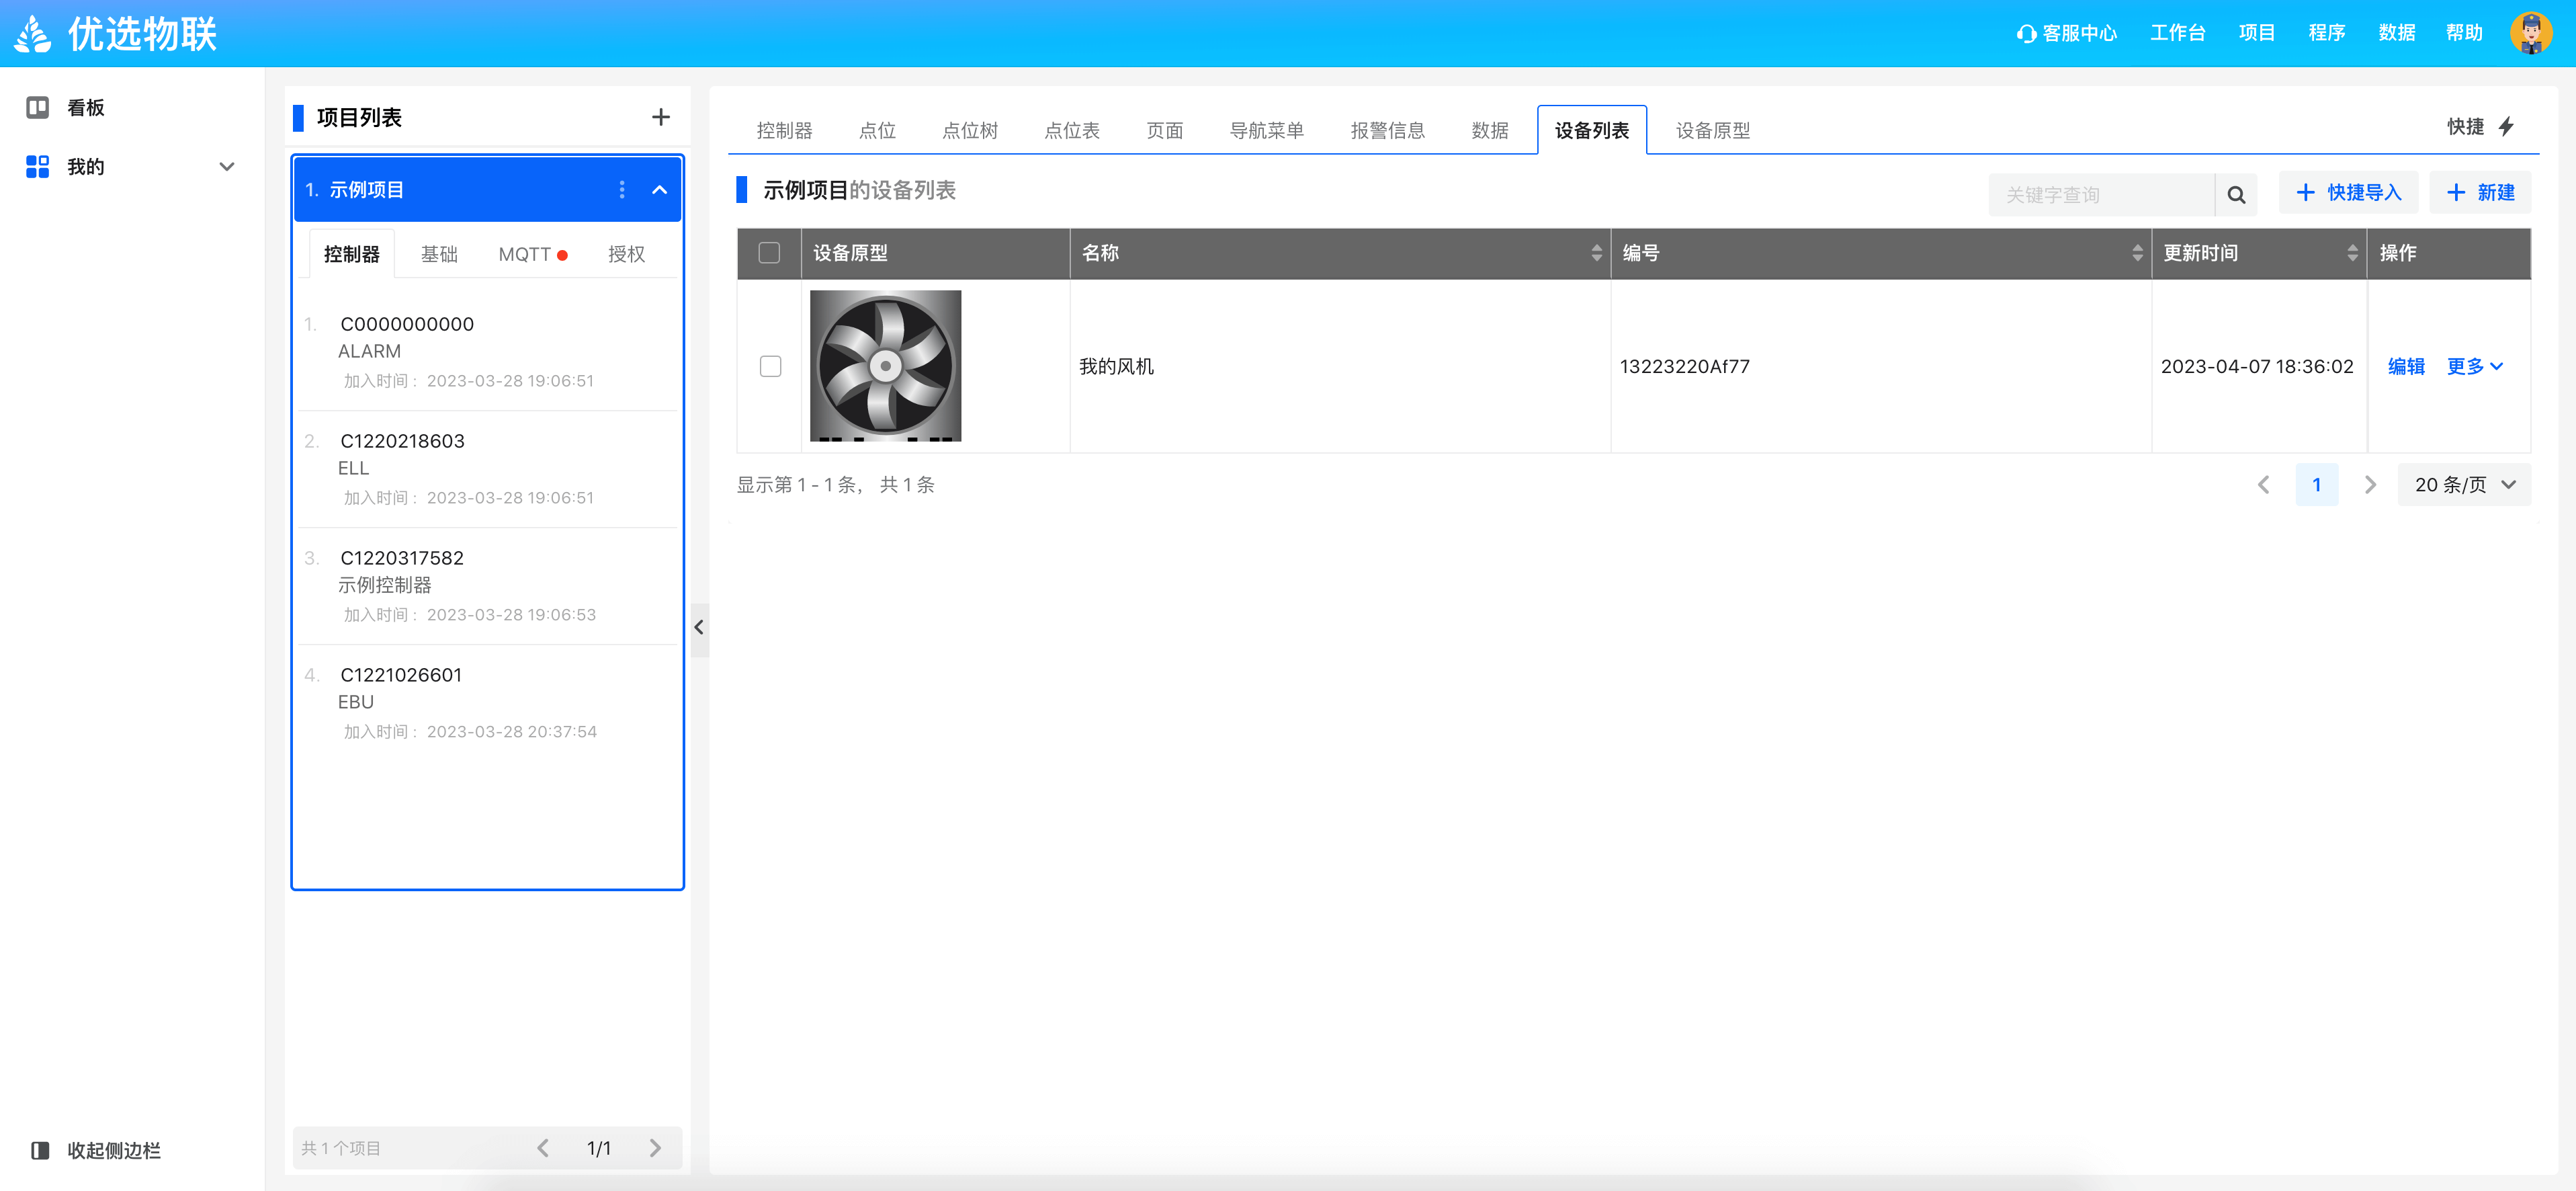Click the 1. 示例项目 project header
Image resolution: width=2576 pixels, height=1191 pixels.
pos(488,189)
